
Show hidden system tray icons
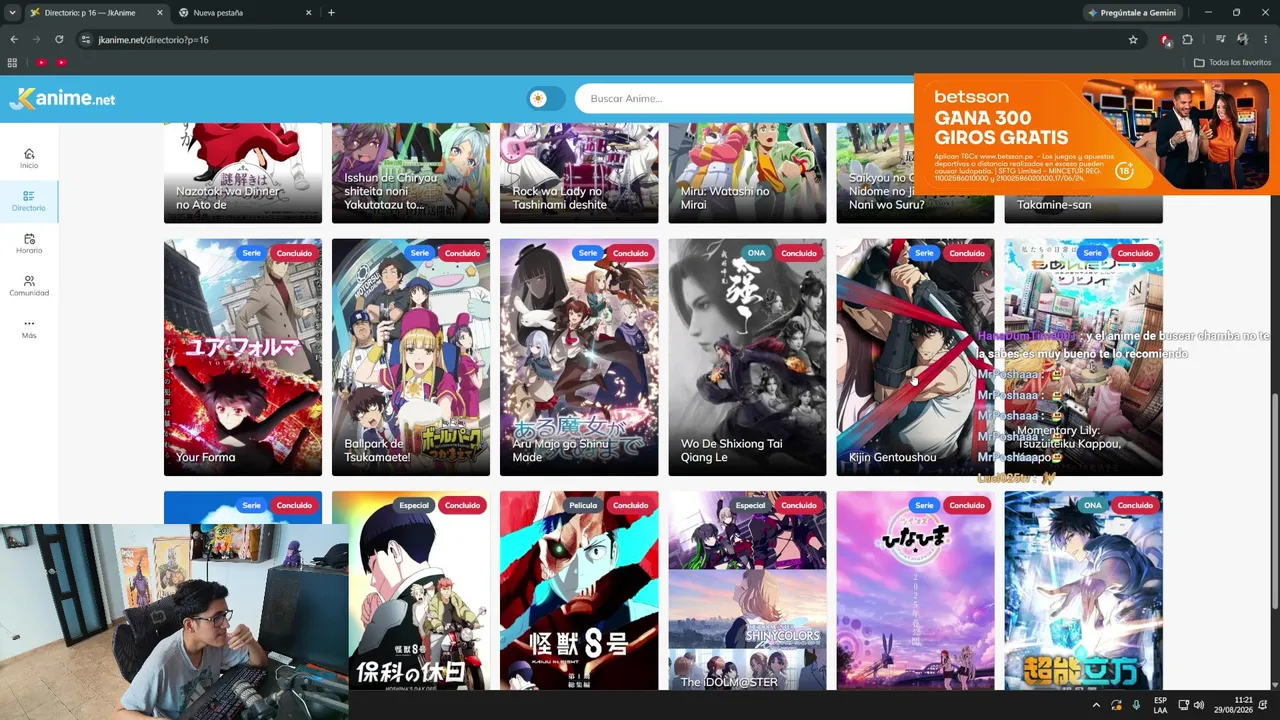[1096, 705]
